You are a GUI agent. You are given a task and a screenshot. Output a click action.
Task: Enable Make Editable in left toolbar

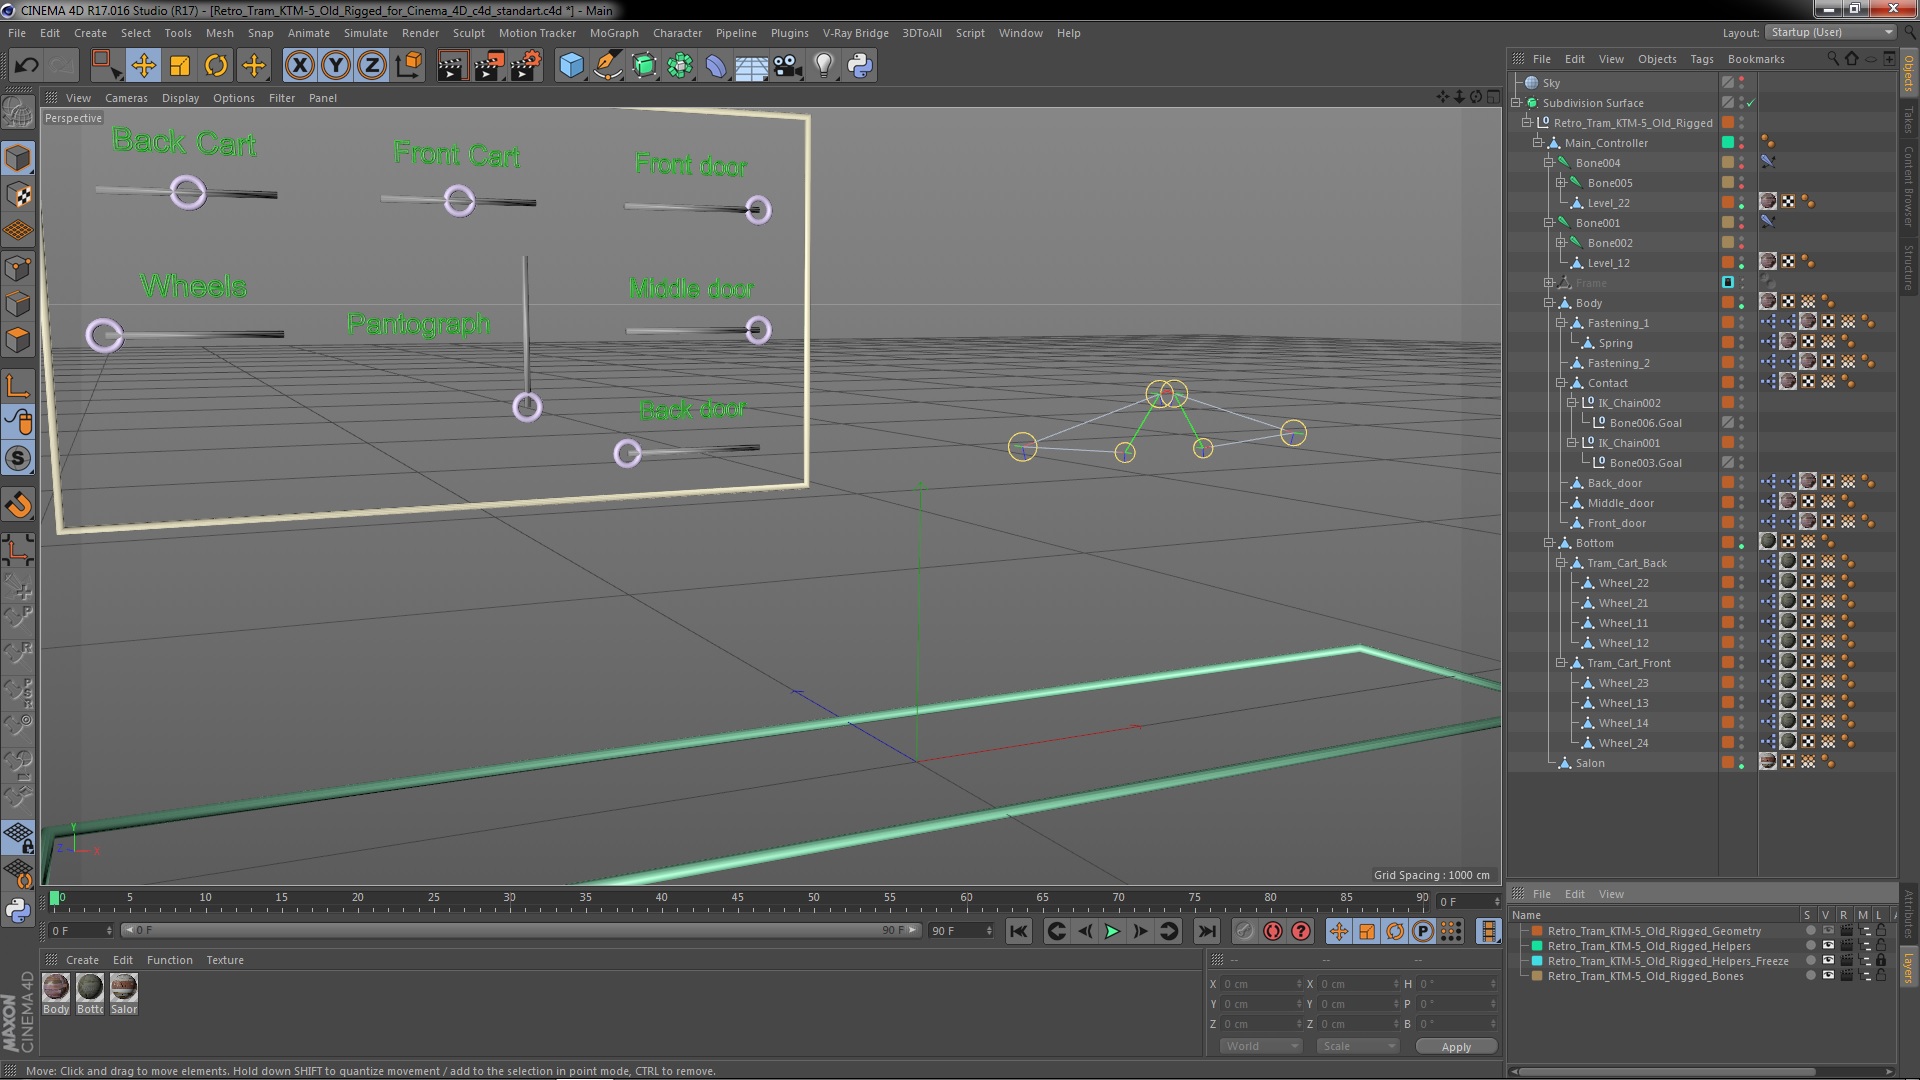point(18,112)
